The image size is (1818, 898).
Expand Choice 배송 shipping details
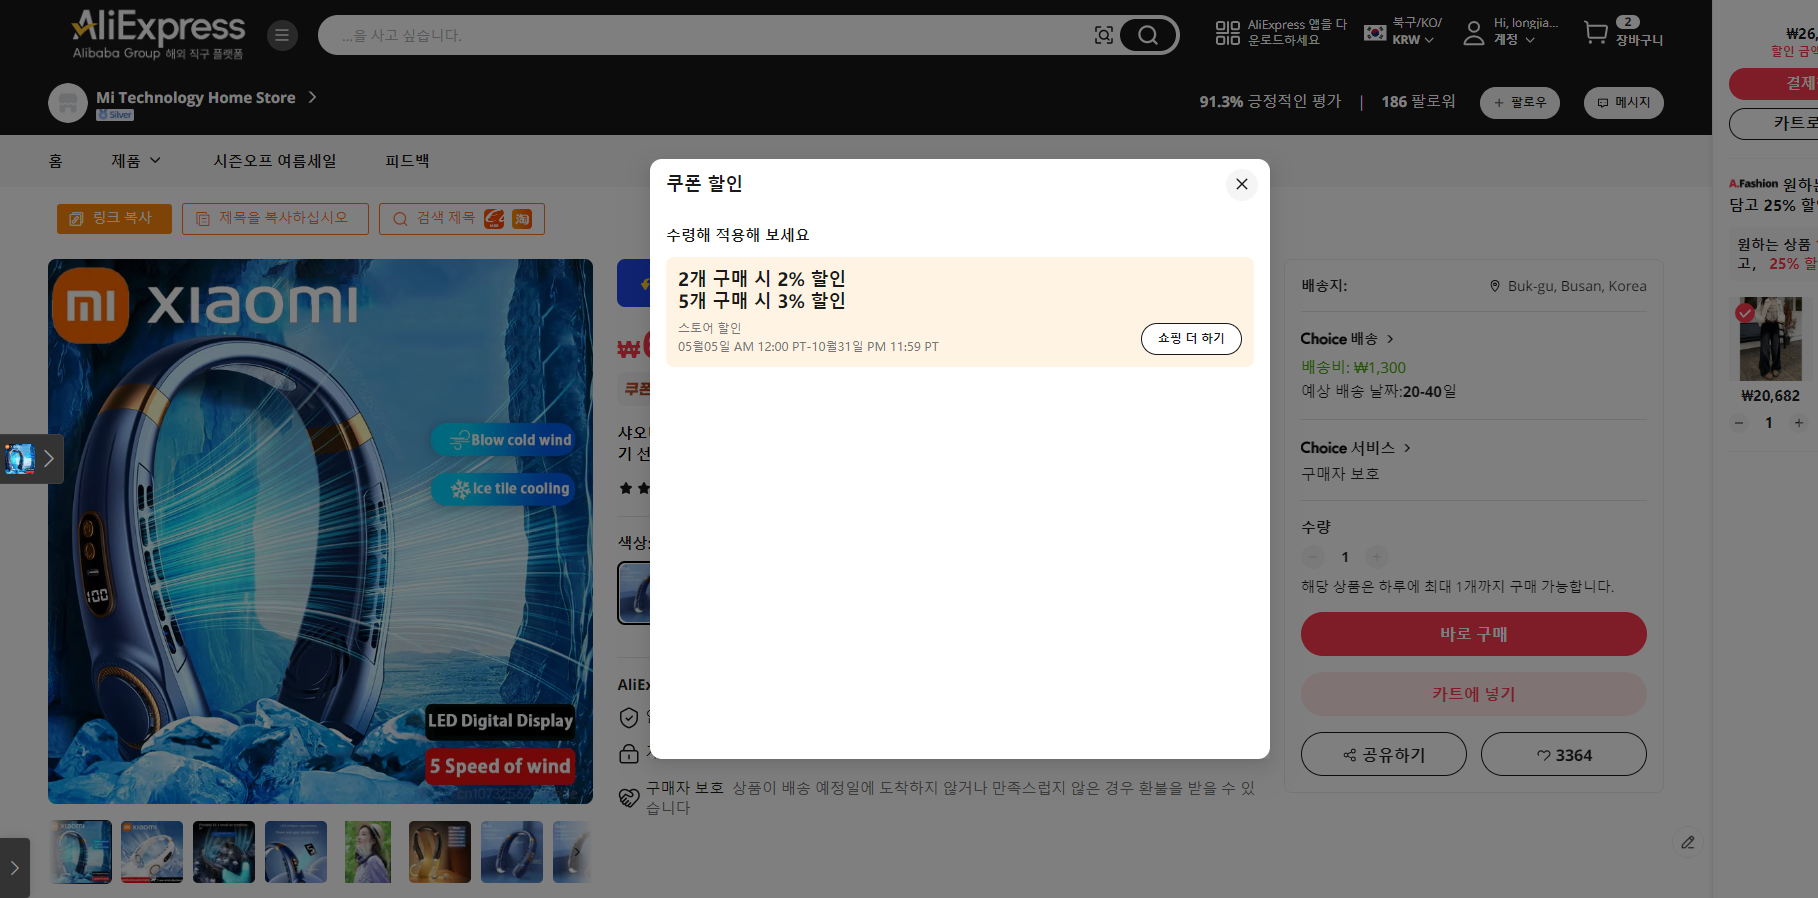1347,339
